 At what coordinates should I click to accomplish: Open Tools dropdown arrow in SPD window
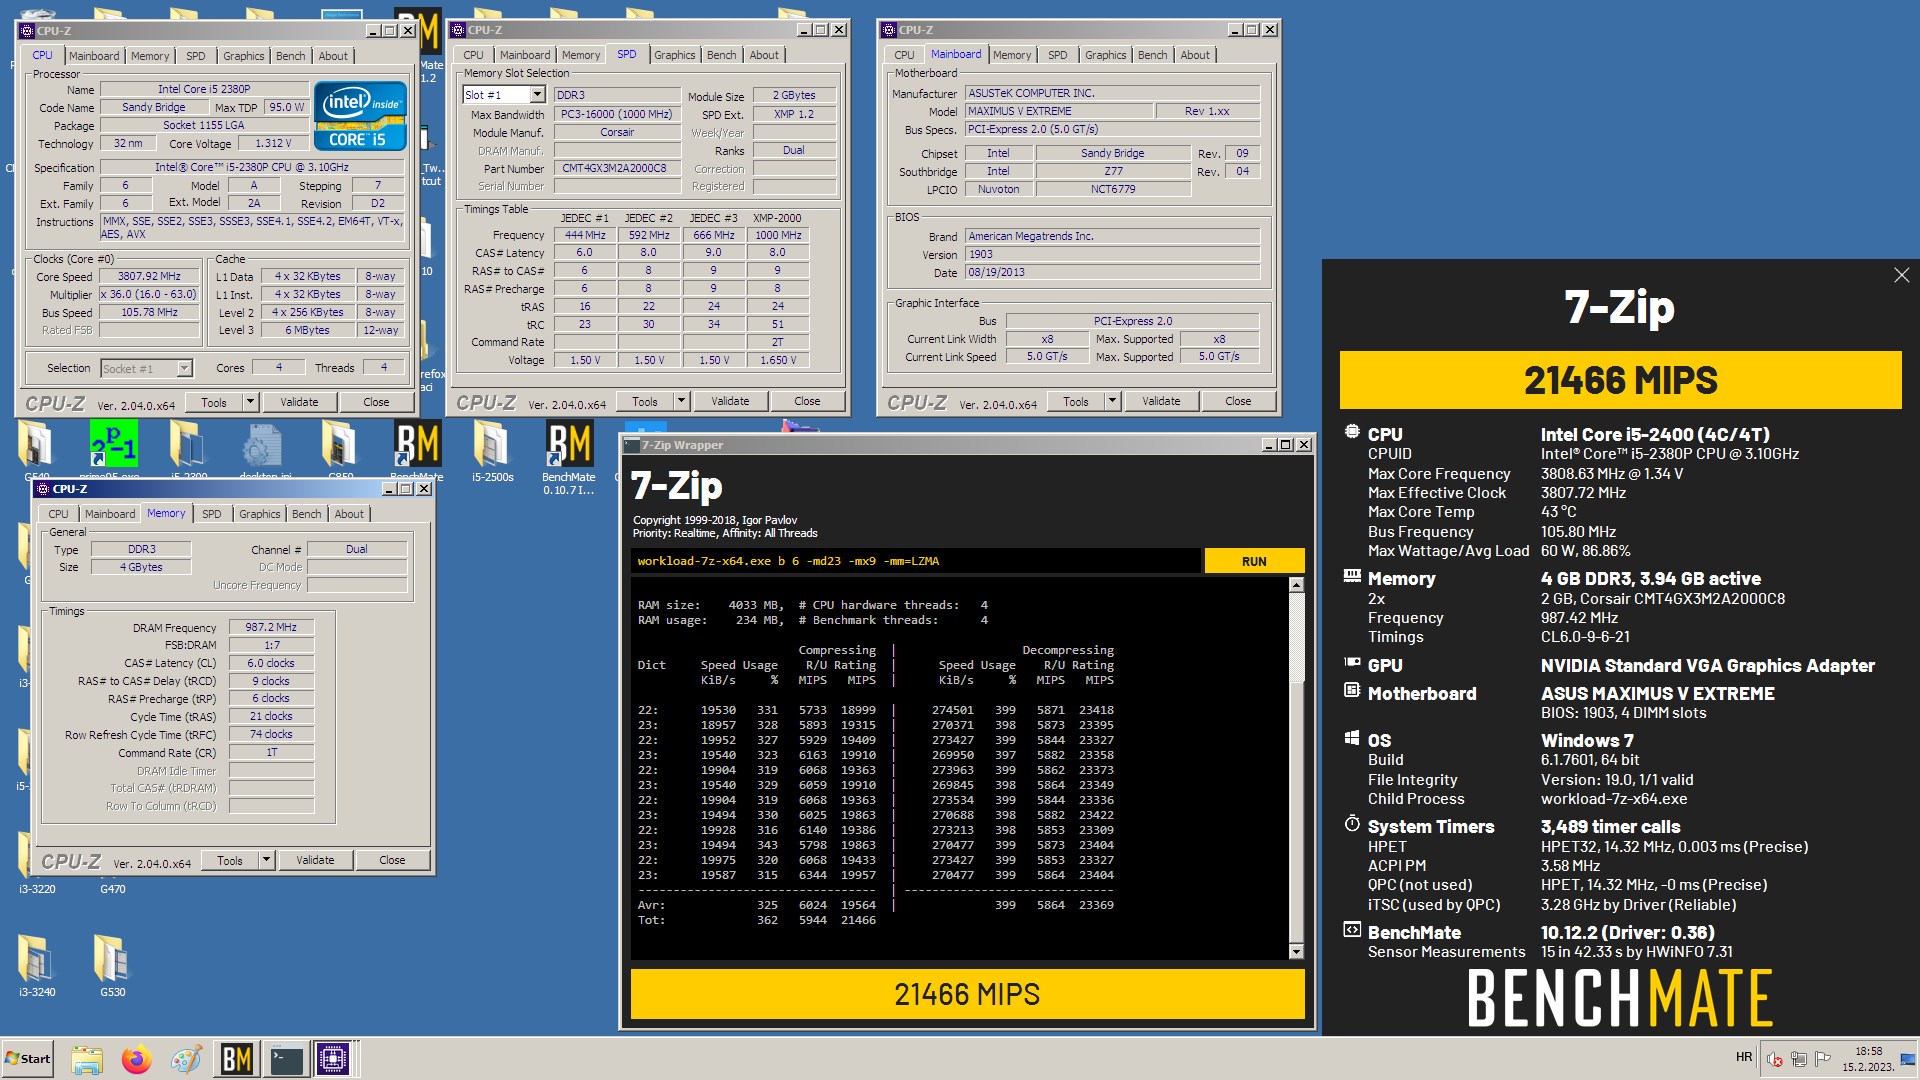pos(681,401)
